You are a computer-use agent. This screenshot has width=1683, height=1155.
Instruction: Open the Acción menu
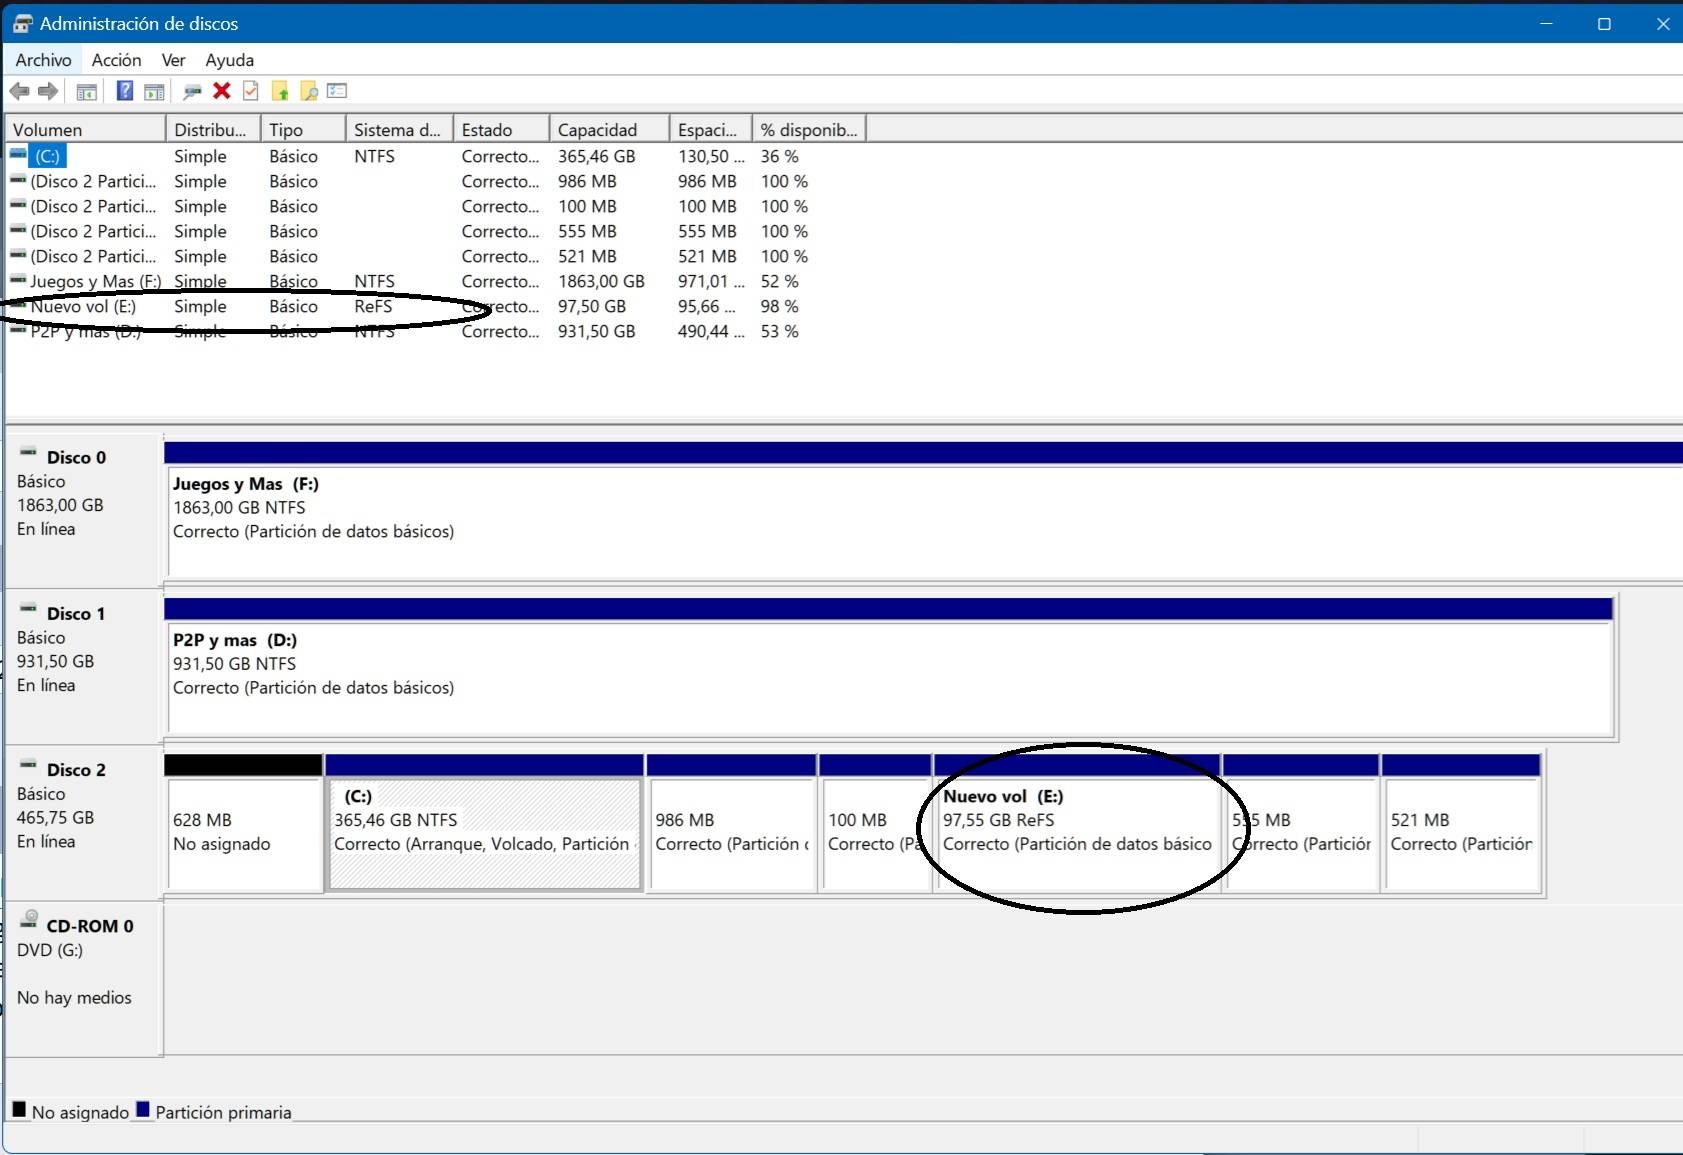(116, 60)
